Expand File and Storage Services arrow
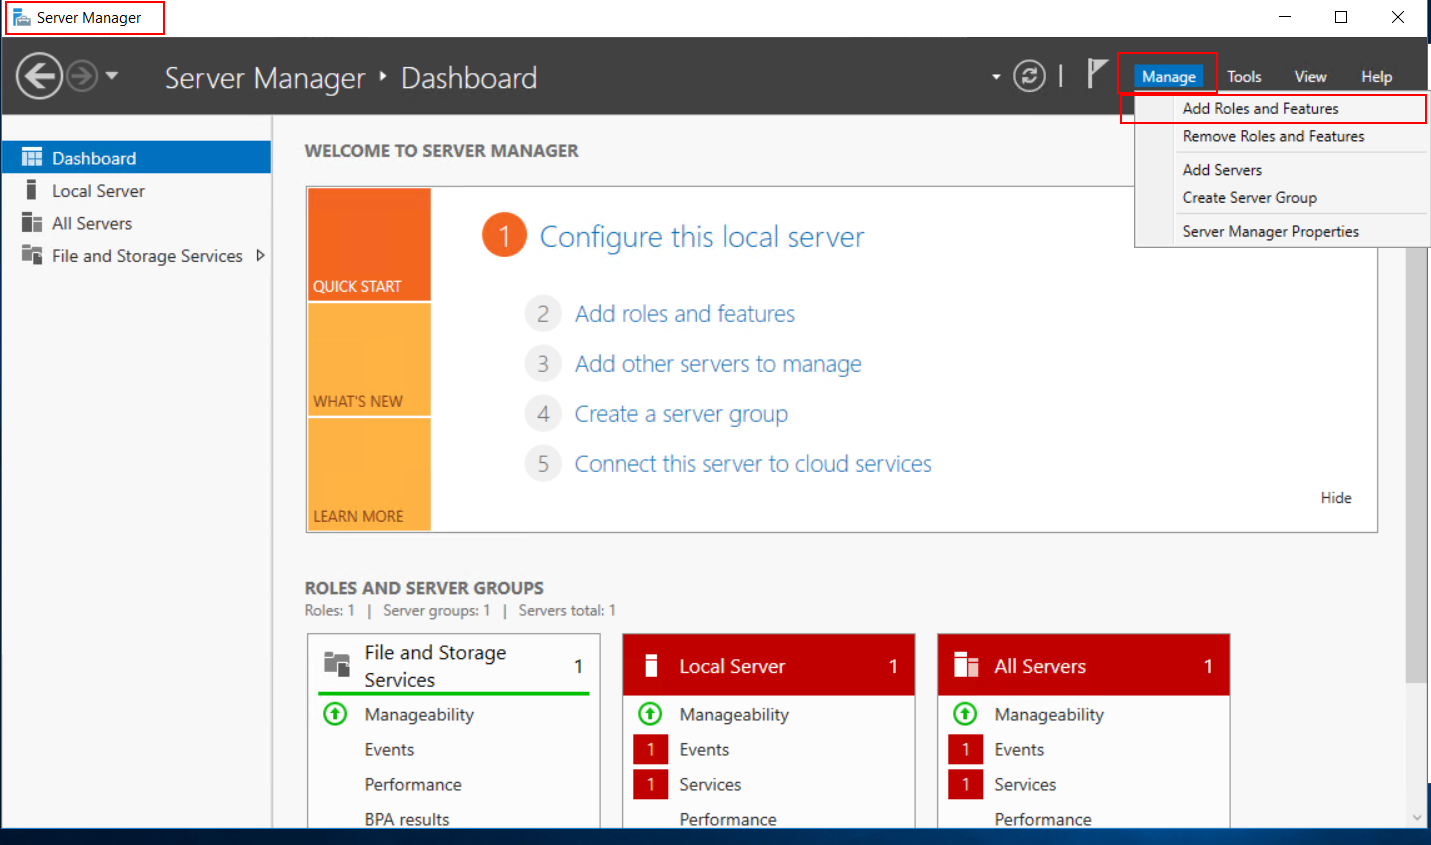This screenshot has width=1431, height=845. pyautogui.click(x=260, y=256)
